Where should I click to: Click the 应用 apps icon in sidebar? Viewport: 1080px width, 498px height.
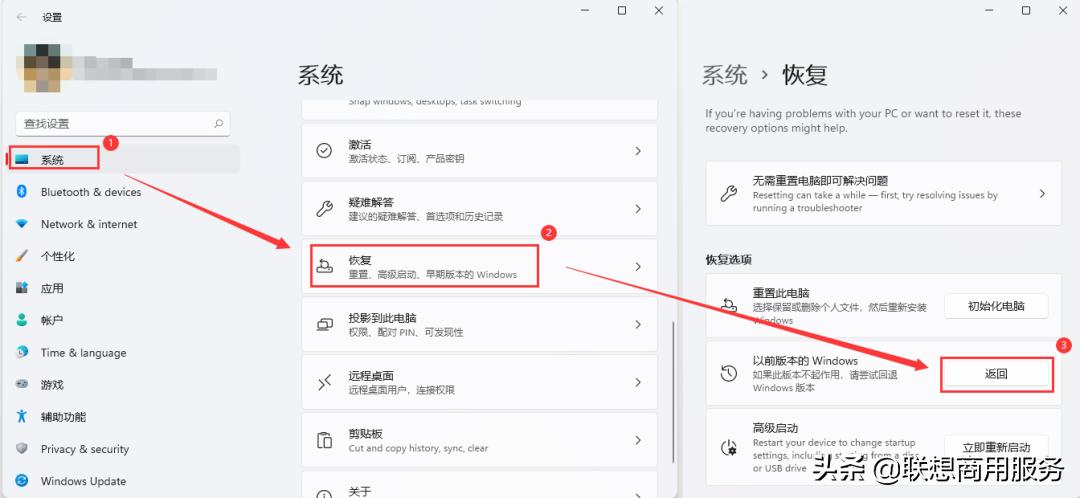[22, 288]
